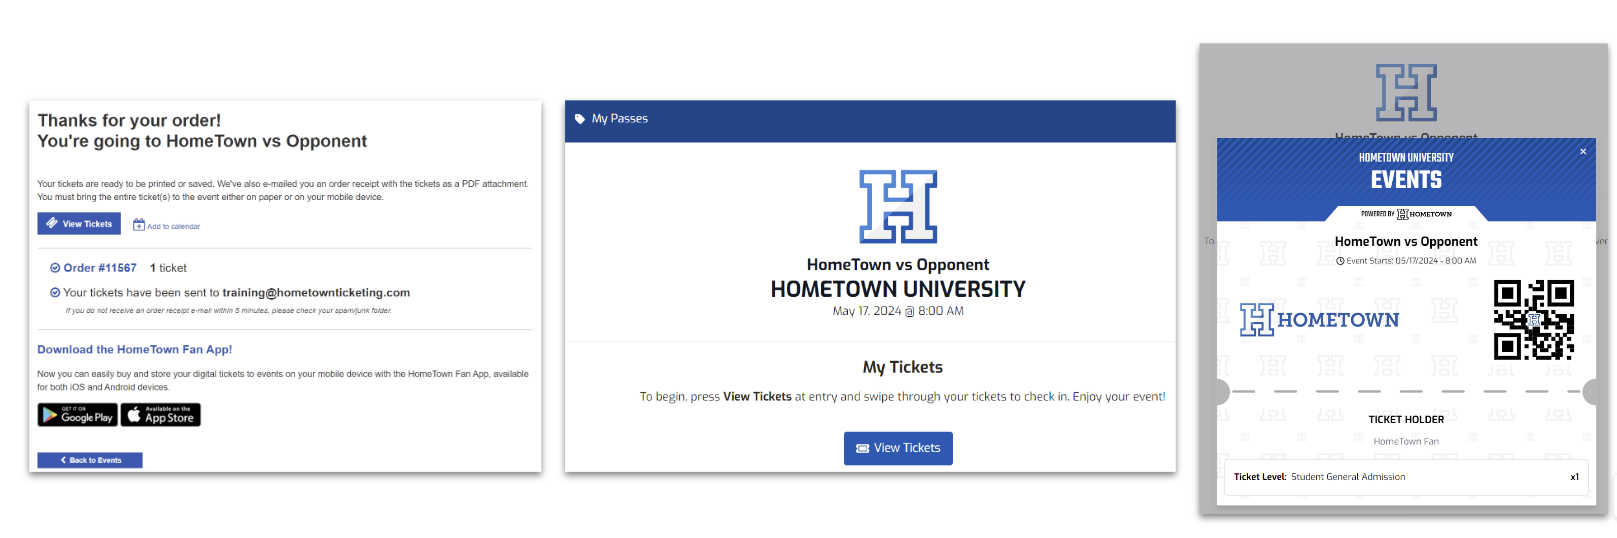Close the ticket popup with the X
Image resolution: width=1617 pixels, height=538 pixels.
[1583, 152]
